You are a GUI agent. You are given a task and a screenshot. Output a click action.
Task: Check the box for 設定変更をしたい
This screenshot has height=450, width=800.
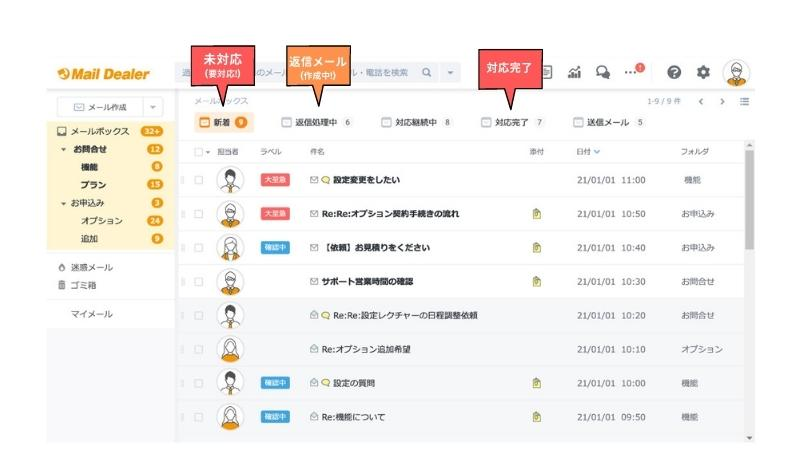[198, 180]
